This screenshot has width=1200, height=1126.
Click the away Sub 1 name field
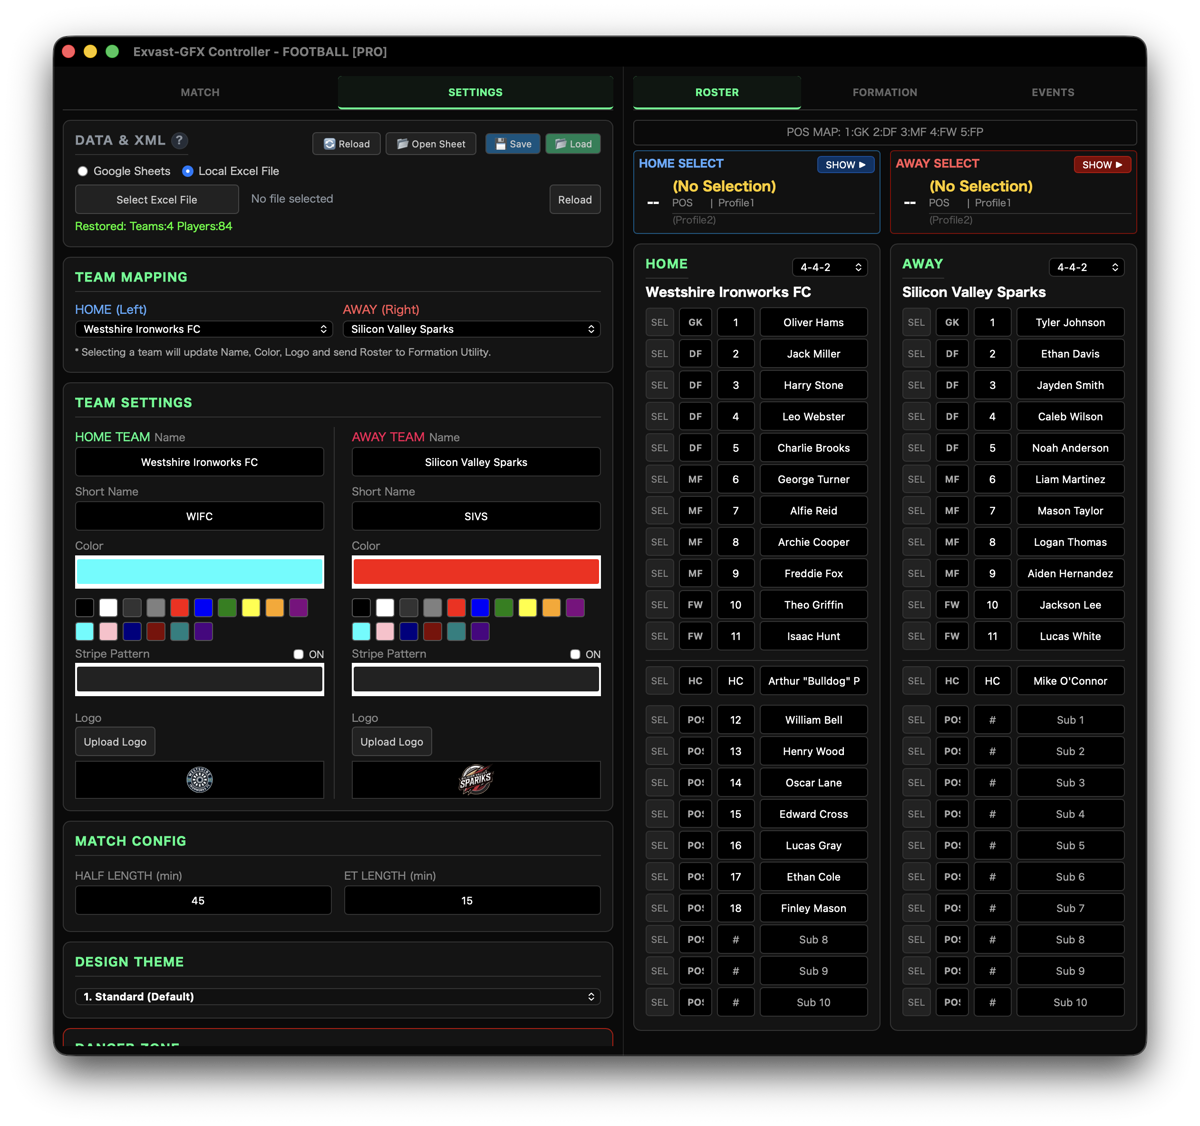1071,720
